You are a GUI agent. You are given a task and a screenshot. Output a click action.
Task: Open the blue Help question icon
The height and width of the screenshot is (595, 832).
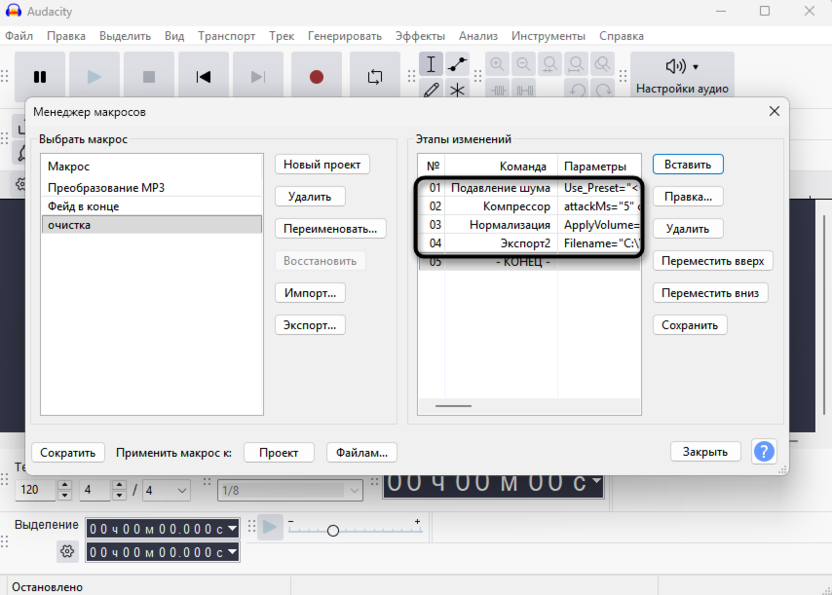(763, 452)
